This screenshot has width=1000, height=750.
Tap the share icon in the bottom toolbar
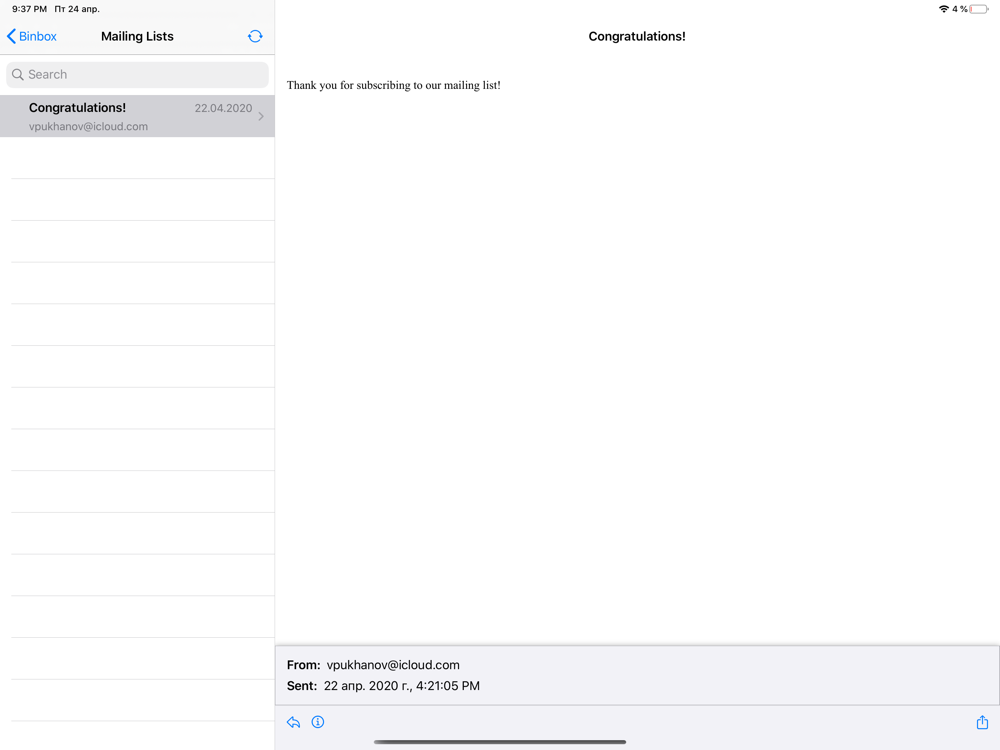click(982, 722)
